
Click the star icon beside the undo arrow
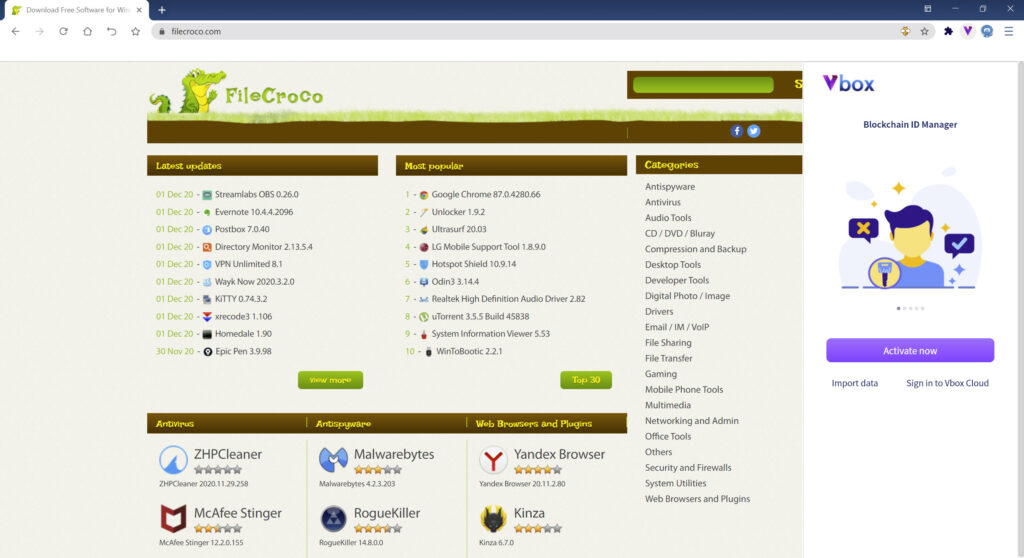pos(135,31)
